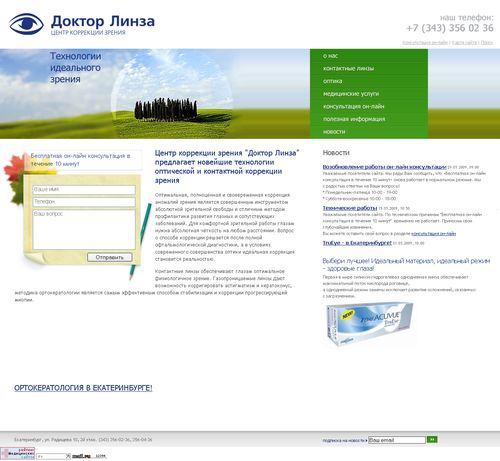500x461 pixels.
Task: Click the 'Ваш email' subscription field
Action: [397, 440]
